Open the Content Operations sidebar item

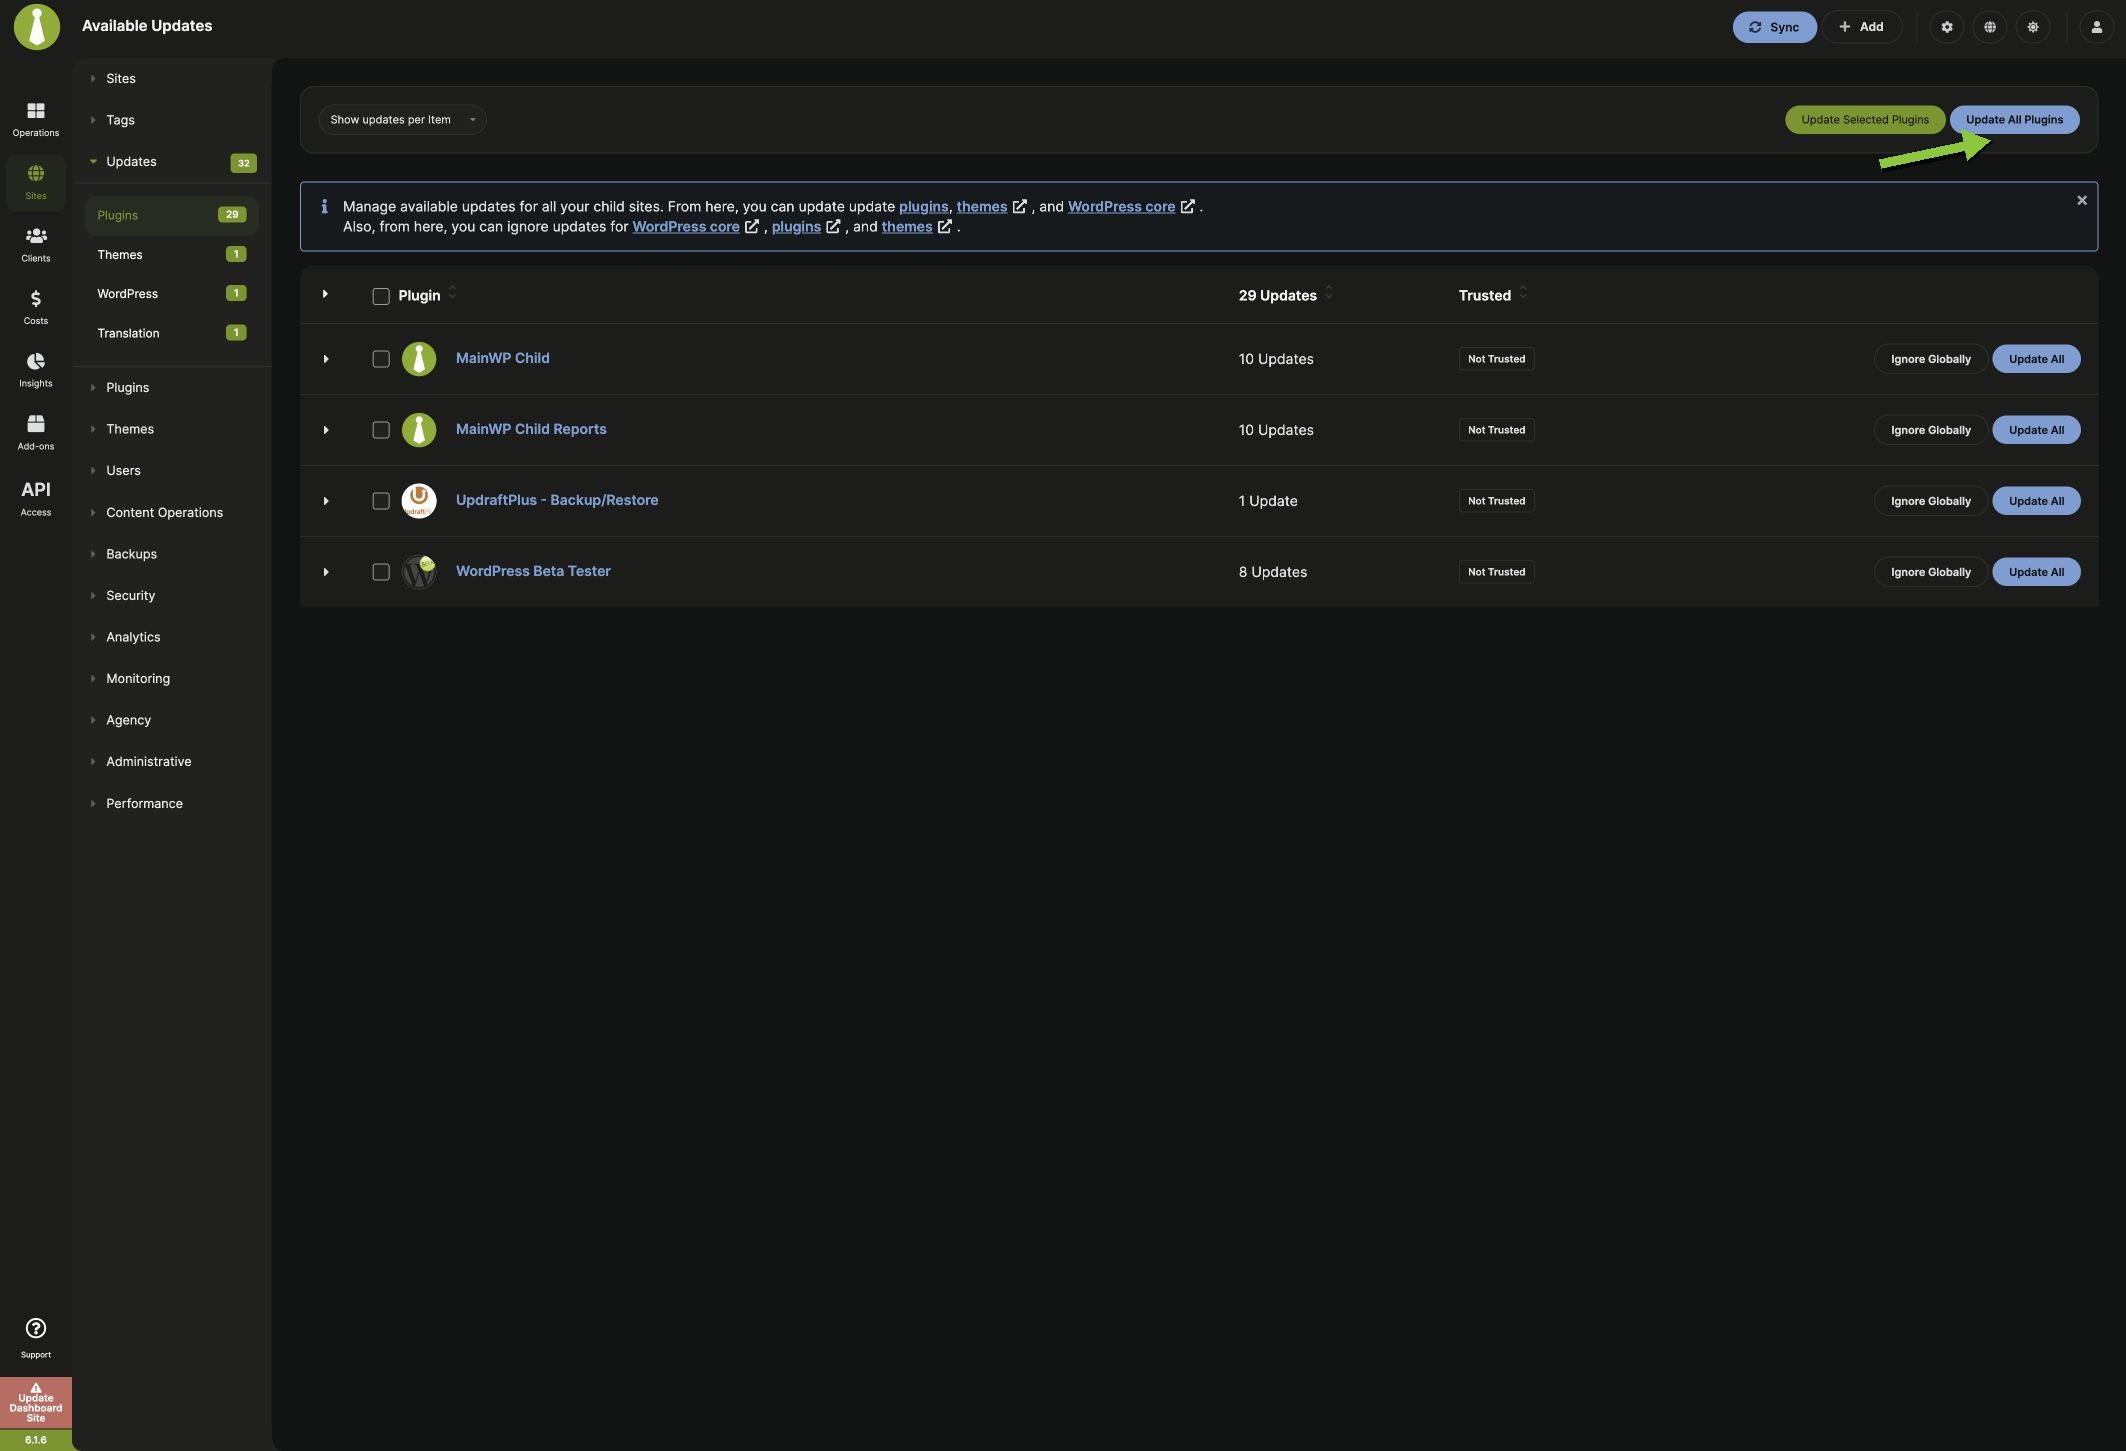click(164, 513)
